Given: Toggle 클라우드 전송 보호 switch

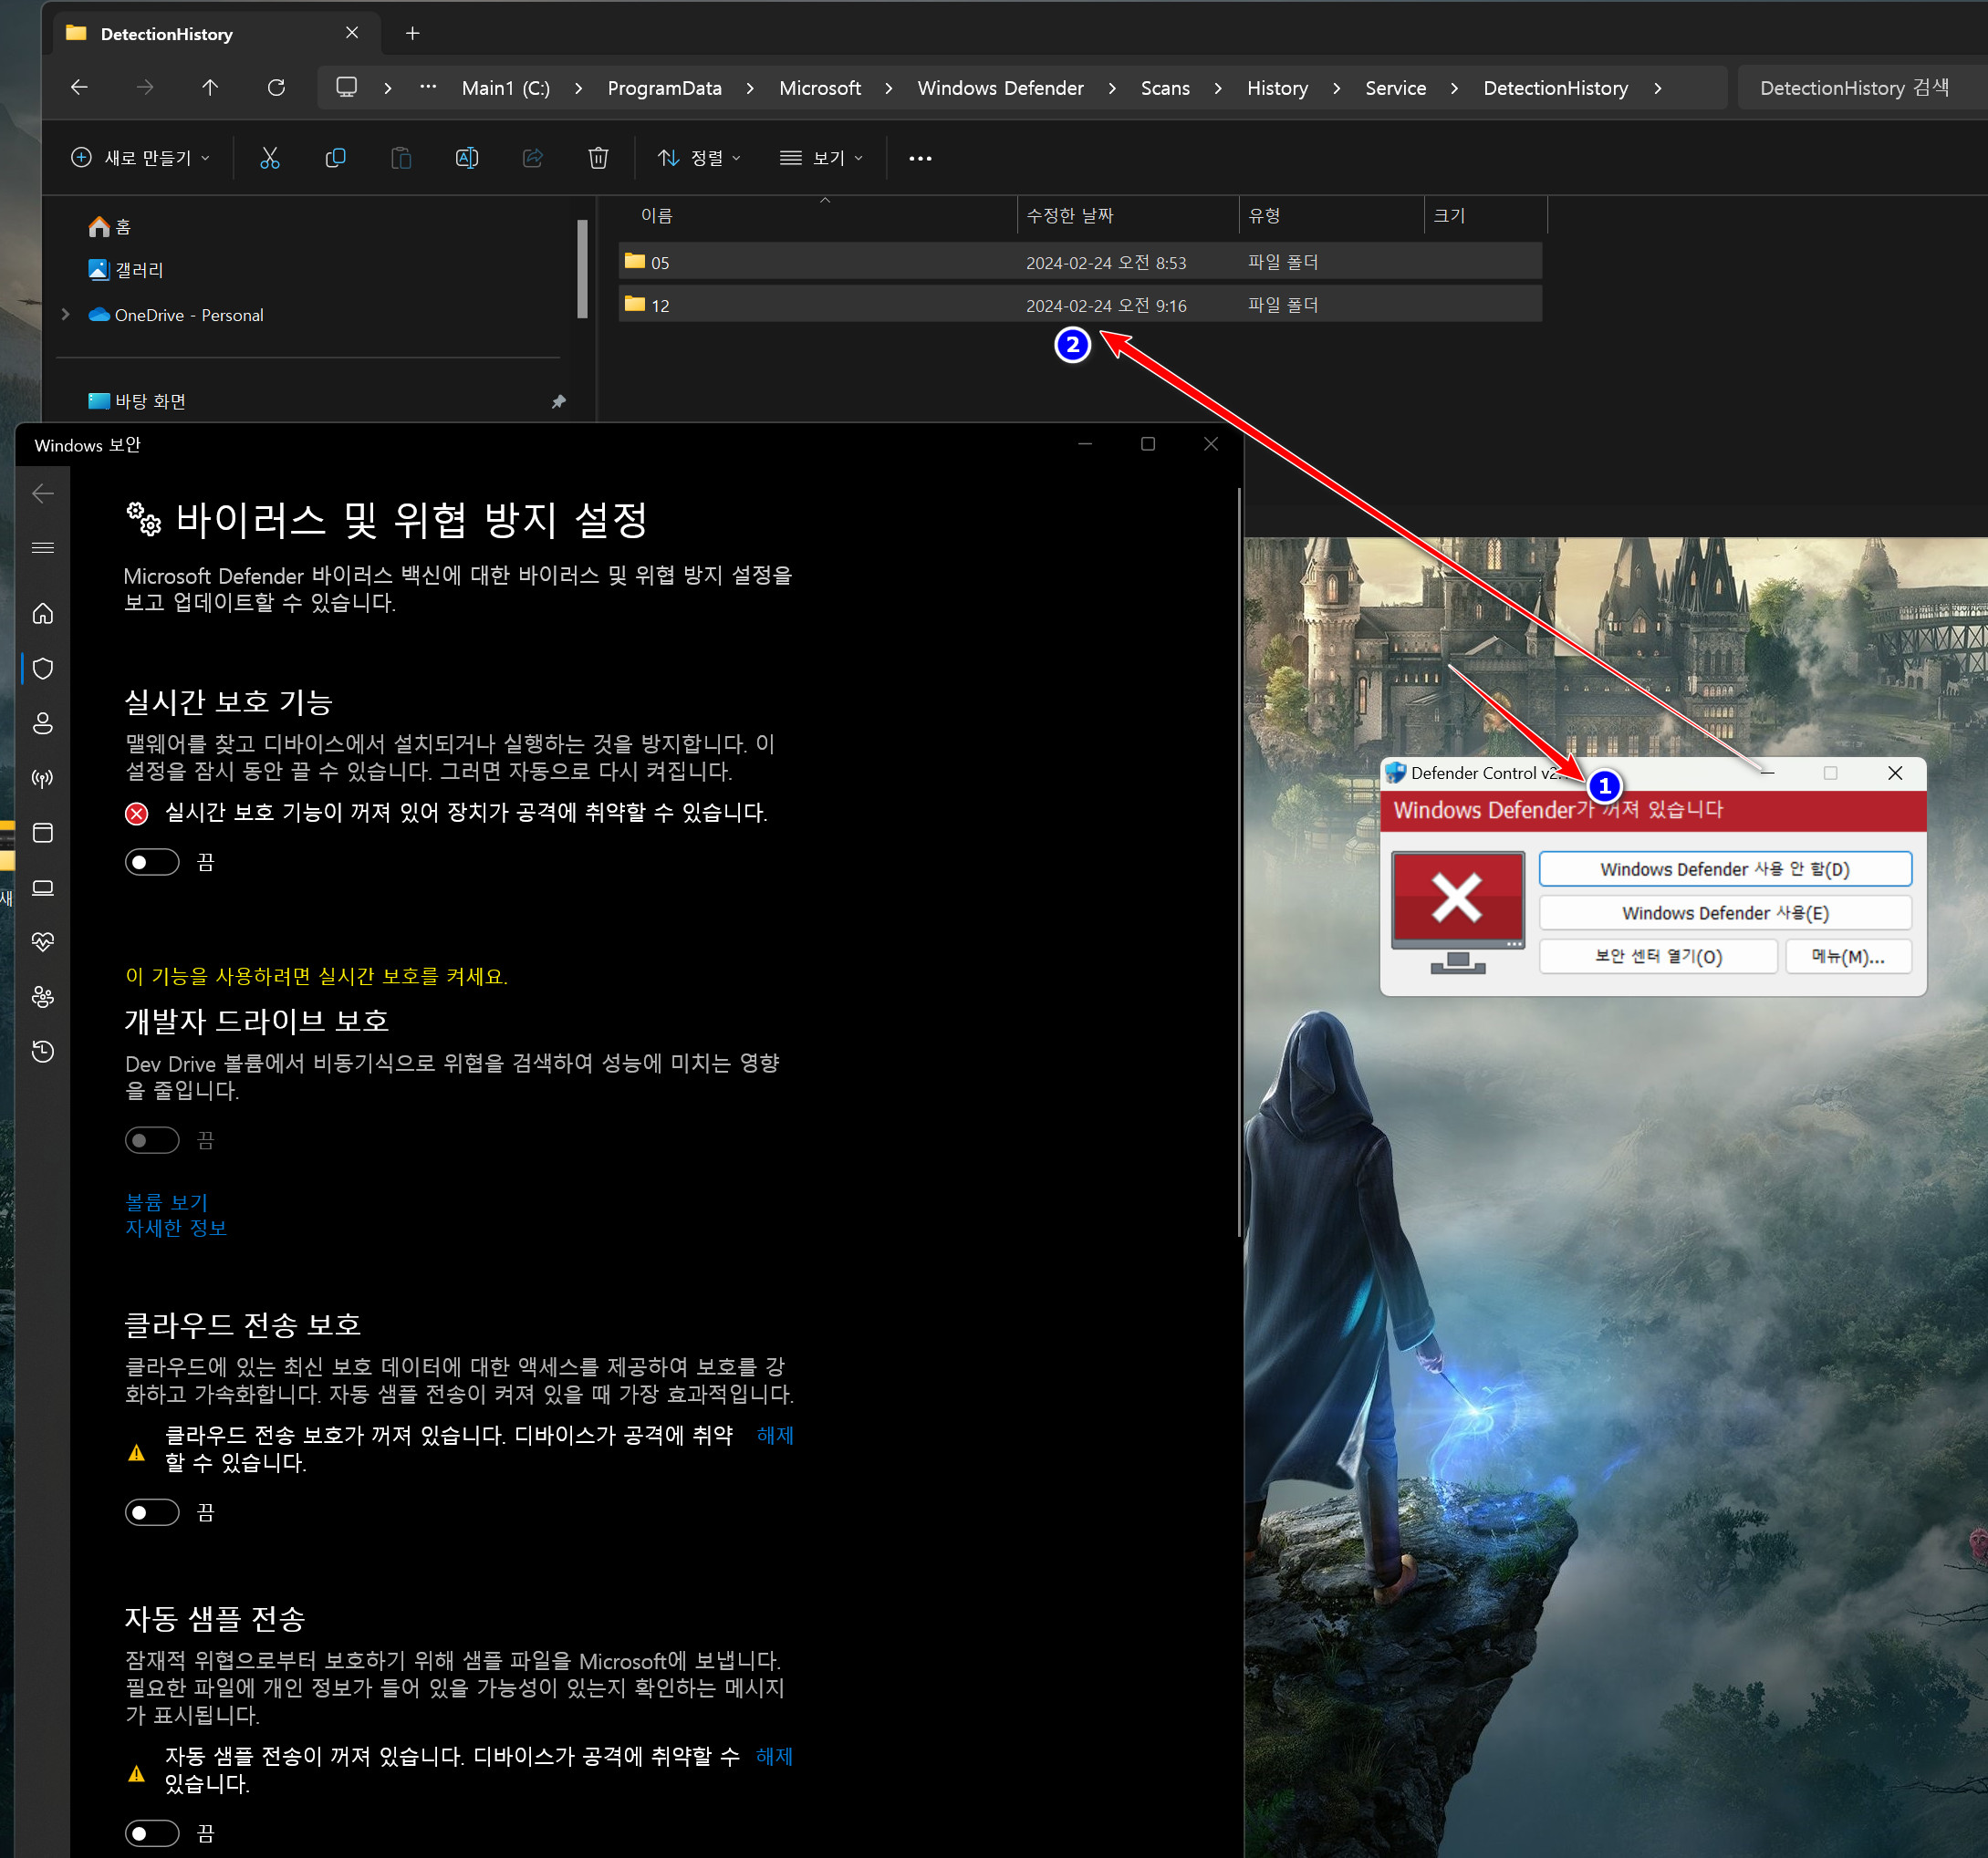Looking at the screenshot, I should 152,1512.
